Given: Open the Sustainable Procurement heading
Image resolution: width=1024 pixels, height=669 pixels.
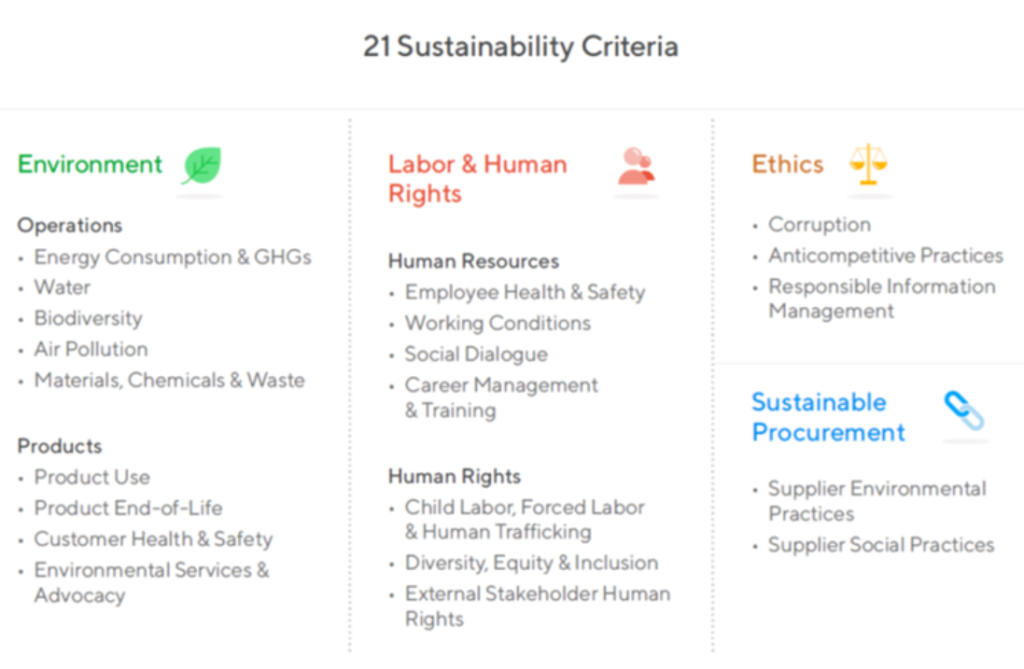Looking at the screenshot, I should click(828, 417).
